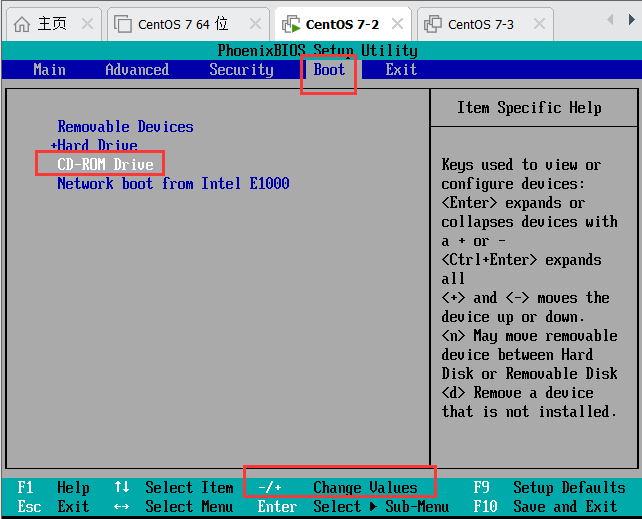
Task: Show more tabs with the right arrow
Action: 631,19
